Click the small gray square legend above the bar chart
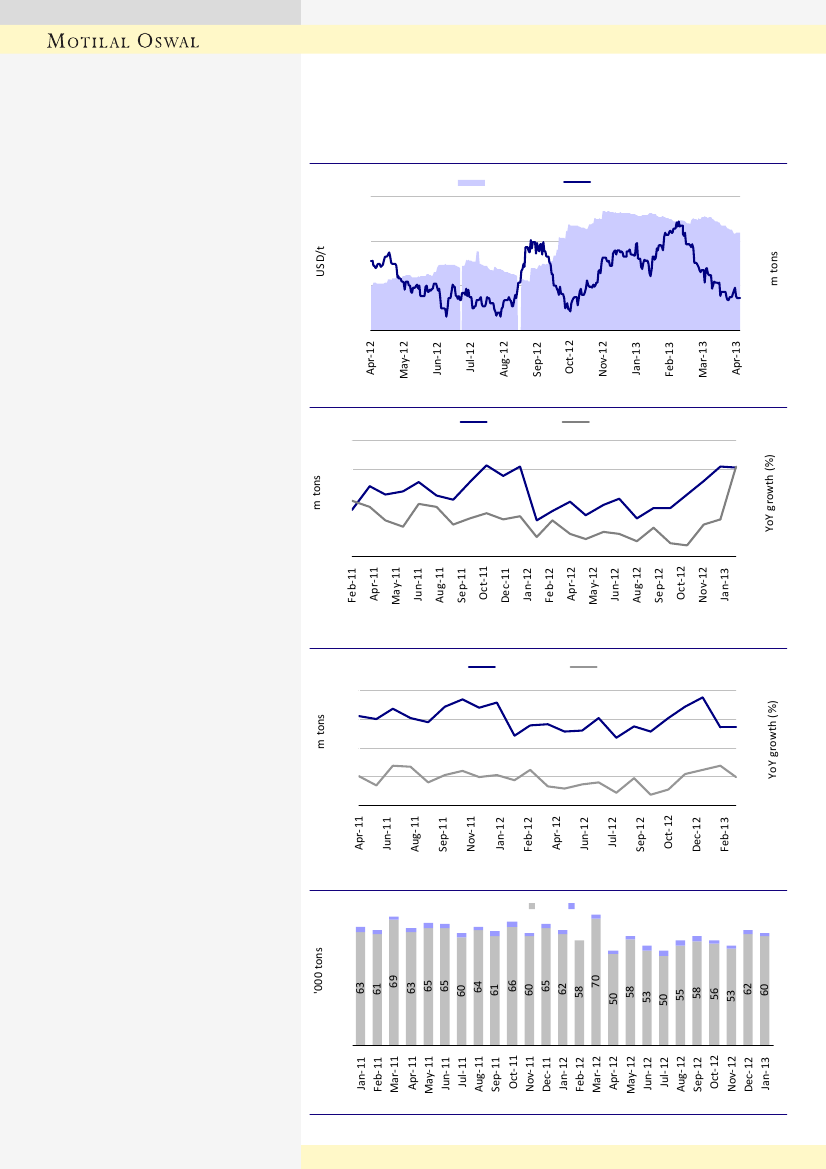The height and width of the screenshot is (1169, 826). click(x=532, y=906)
